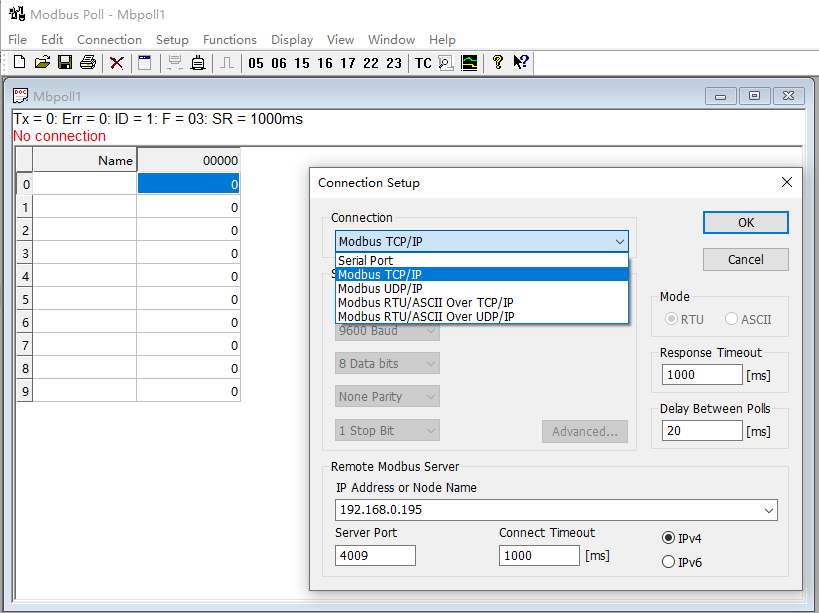Select the RTU mode radio button
The image size is (819, 613).
pos(671,319)
